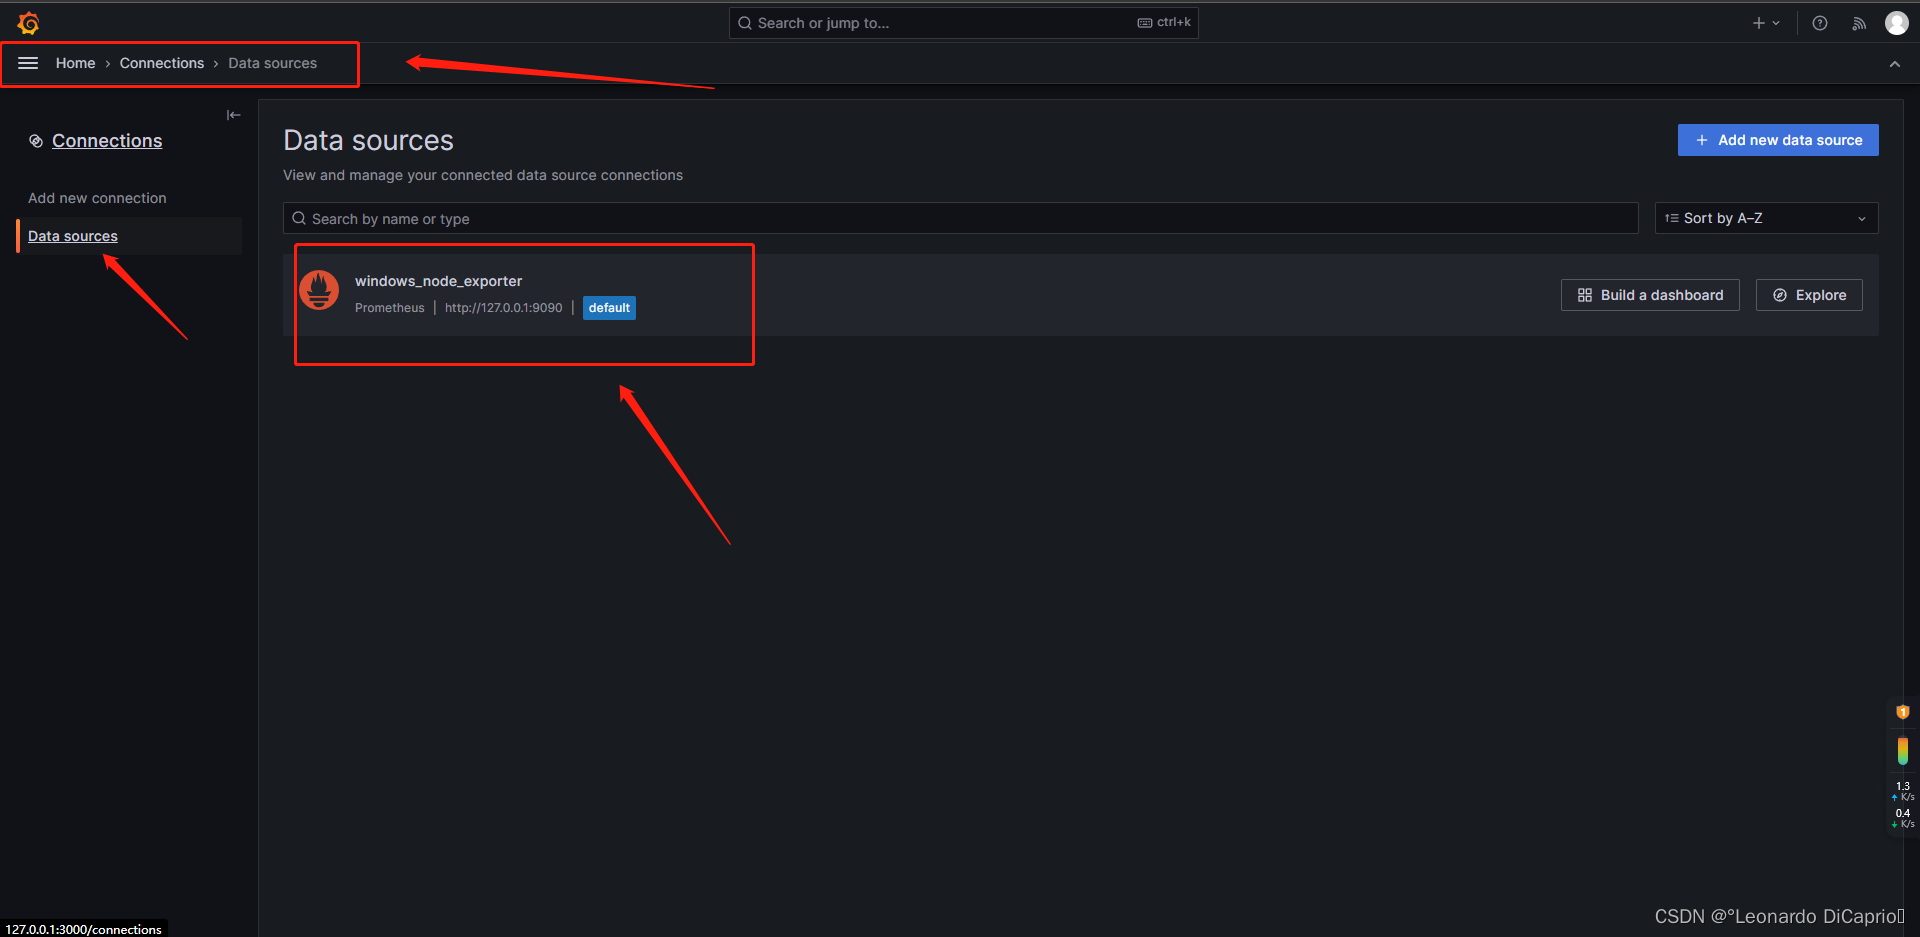Open the Grafana home logo
The width and height of the screenshot is (1920, 937).
click(28, 22)
